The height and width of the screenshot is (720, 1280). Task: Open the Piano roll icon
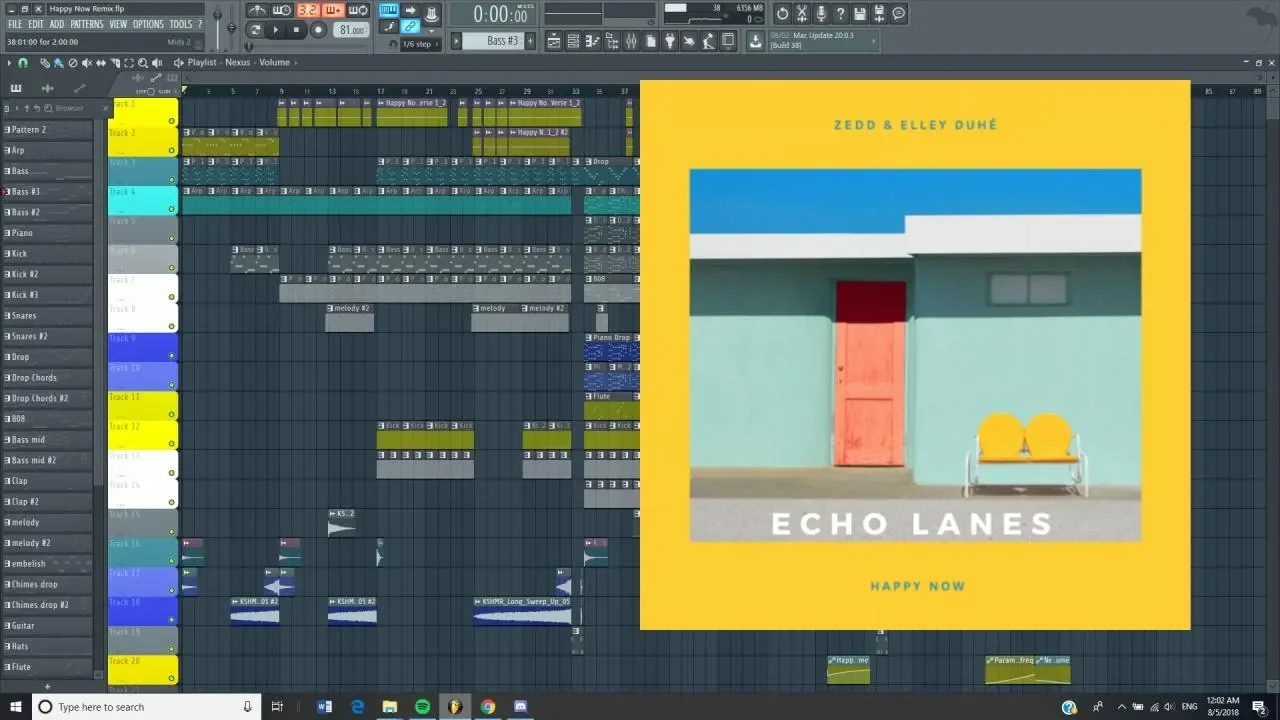click(592, 41)
